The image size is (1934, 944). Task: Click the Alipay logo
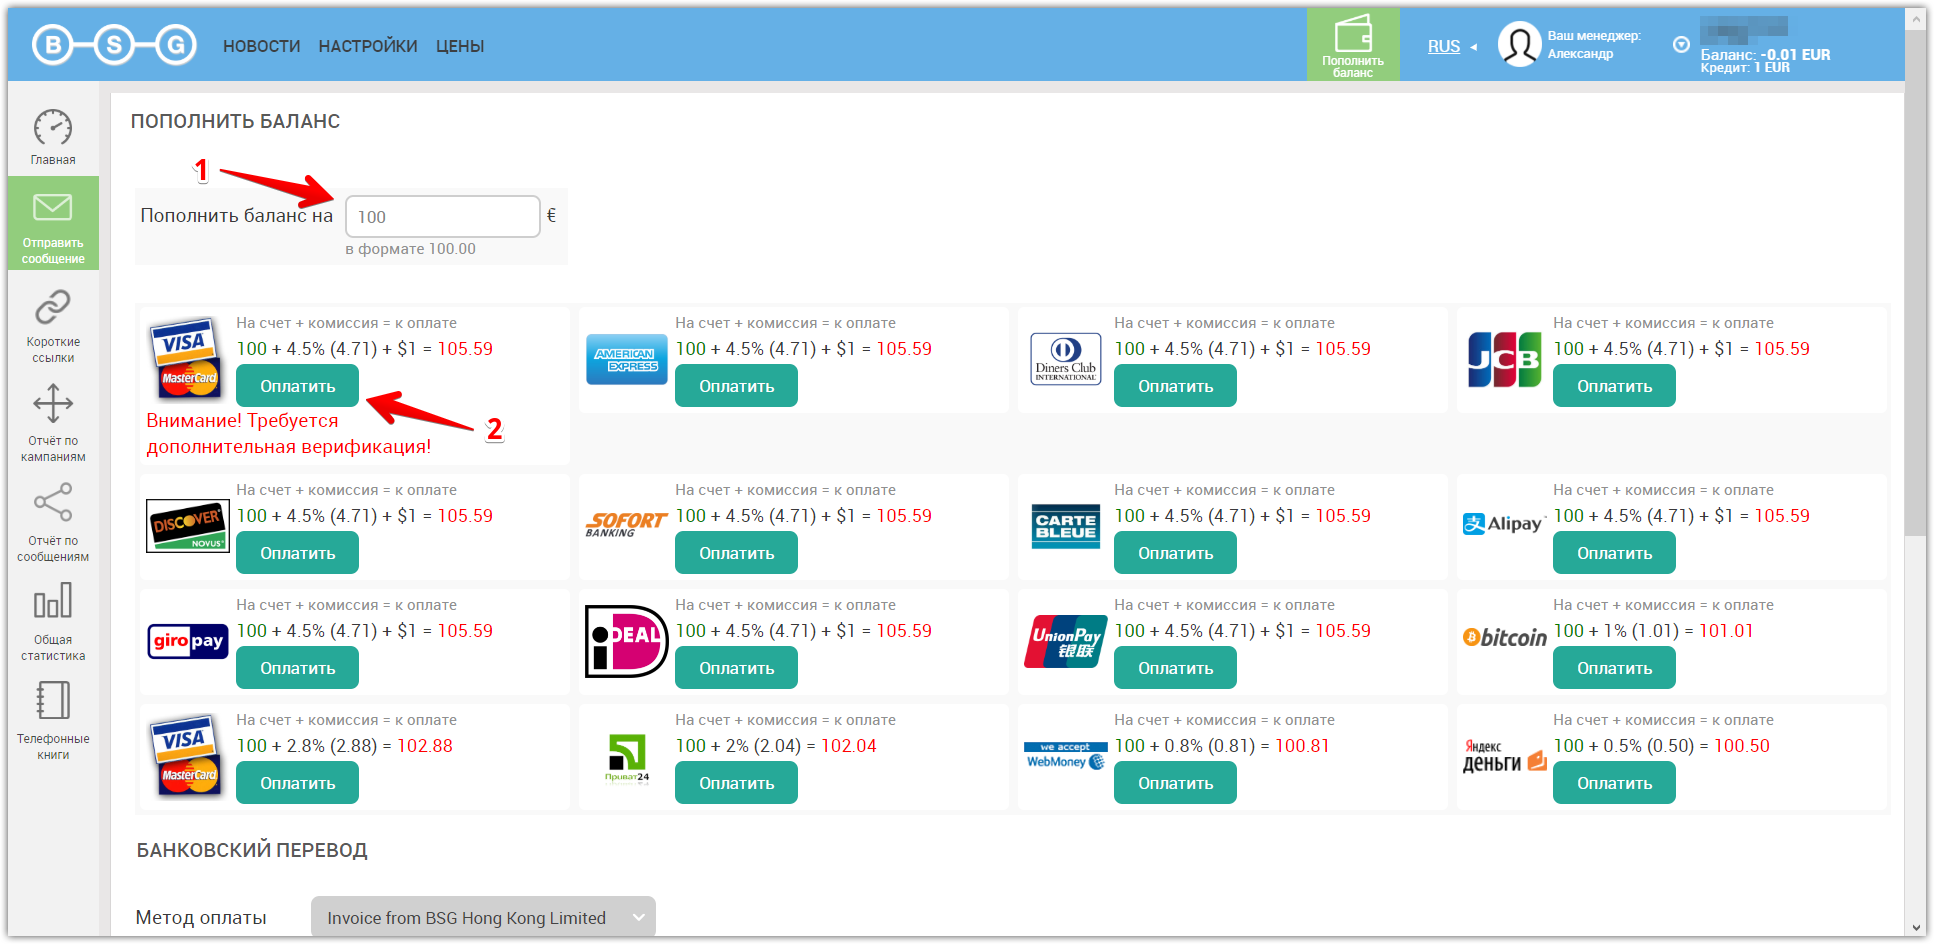[x=1503, y=524]
